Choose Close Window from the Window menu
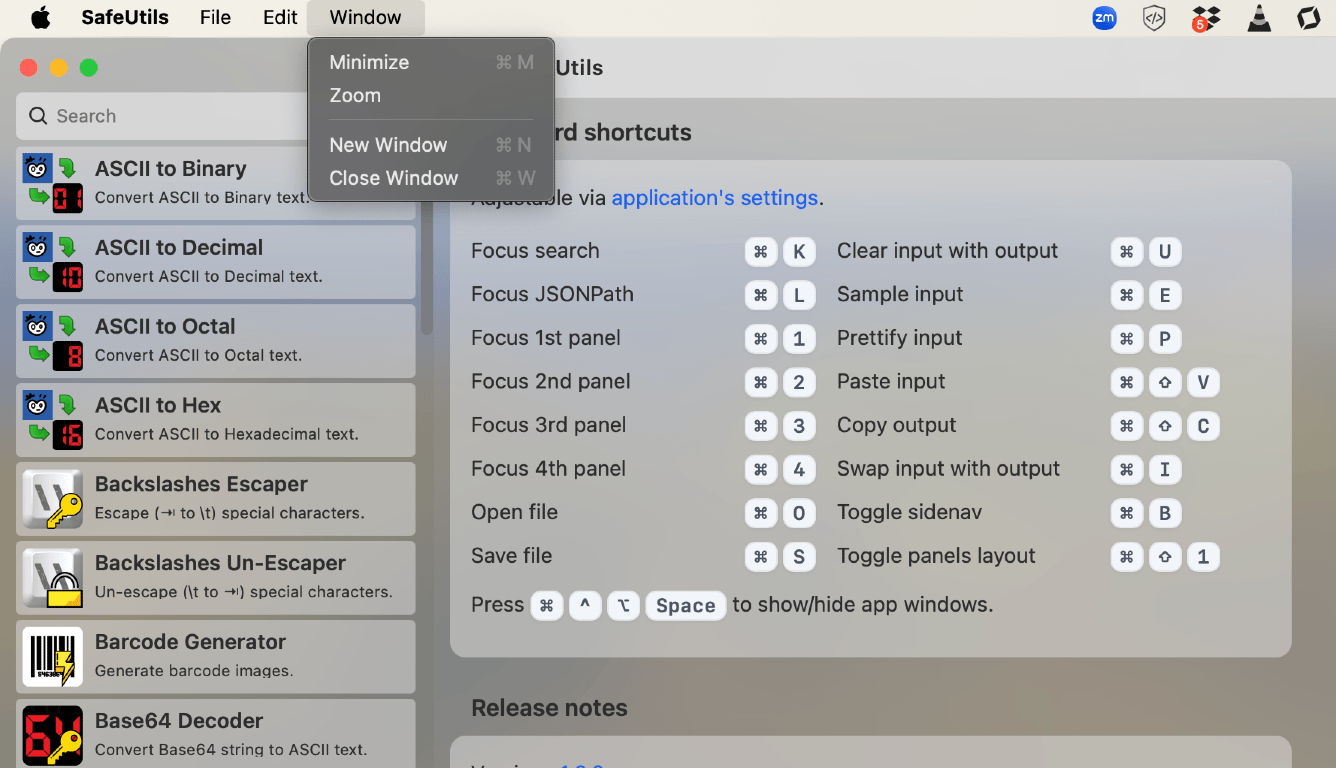Viewport: 1336px width, 768px height. [x=431, y=178]
